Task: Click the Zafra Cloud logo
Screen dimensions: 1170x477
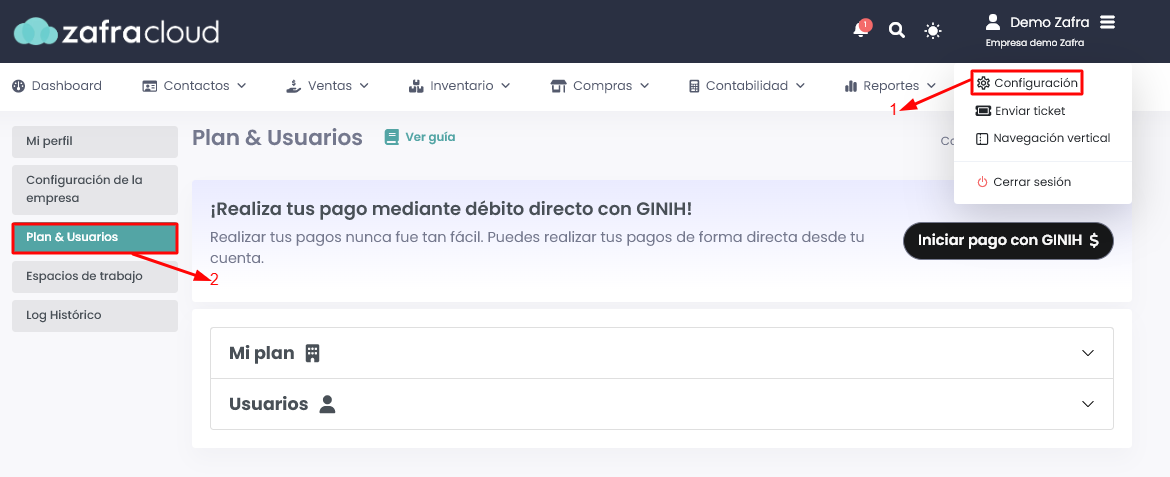Action: tap(116, 32)
